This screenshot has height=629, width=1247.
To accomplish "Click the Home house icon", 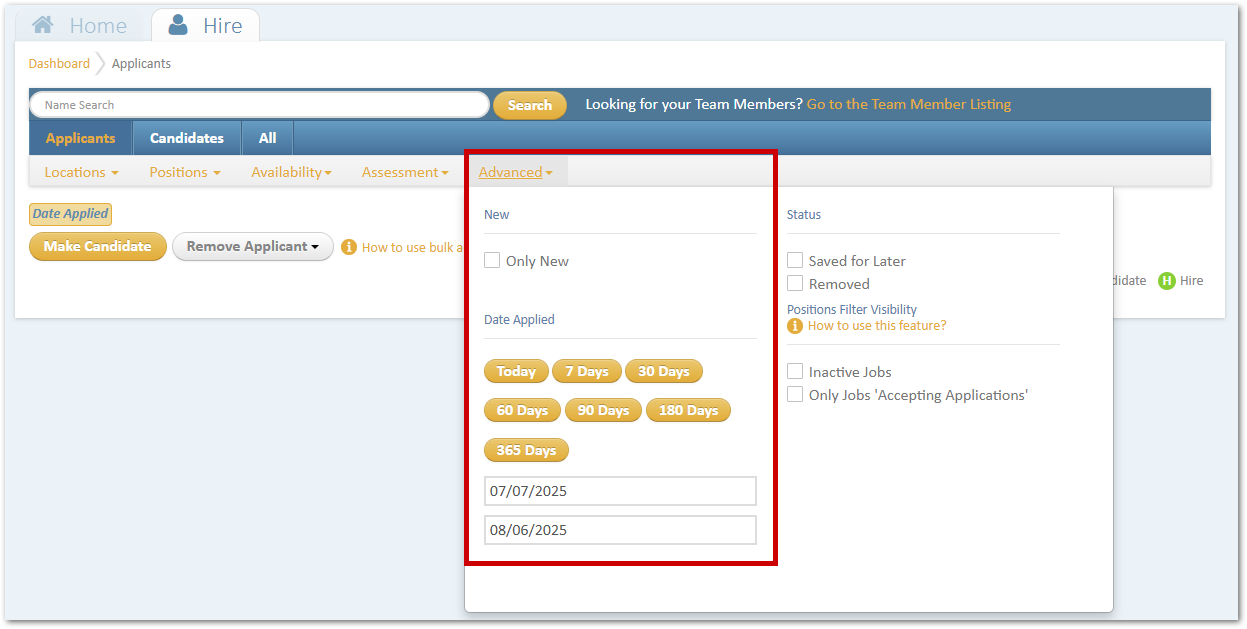I will coord(42,25).
